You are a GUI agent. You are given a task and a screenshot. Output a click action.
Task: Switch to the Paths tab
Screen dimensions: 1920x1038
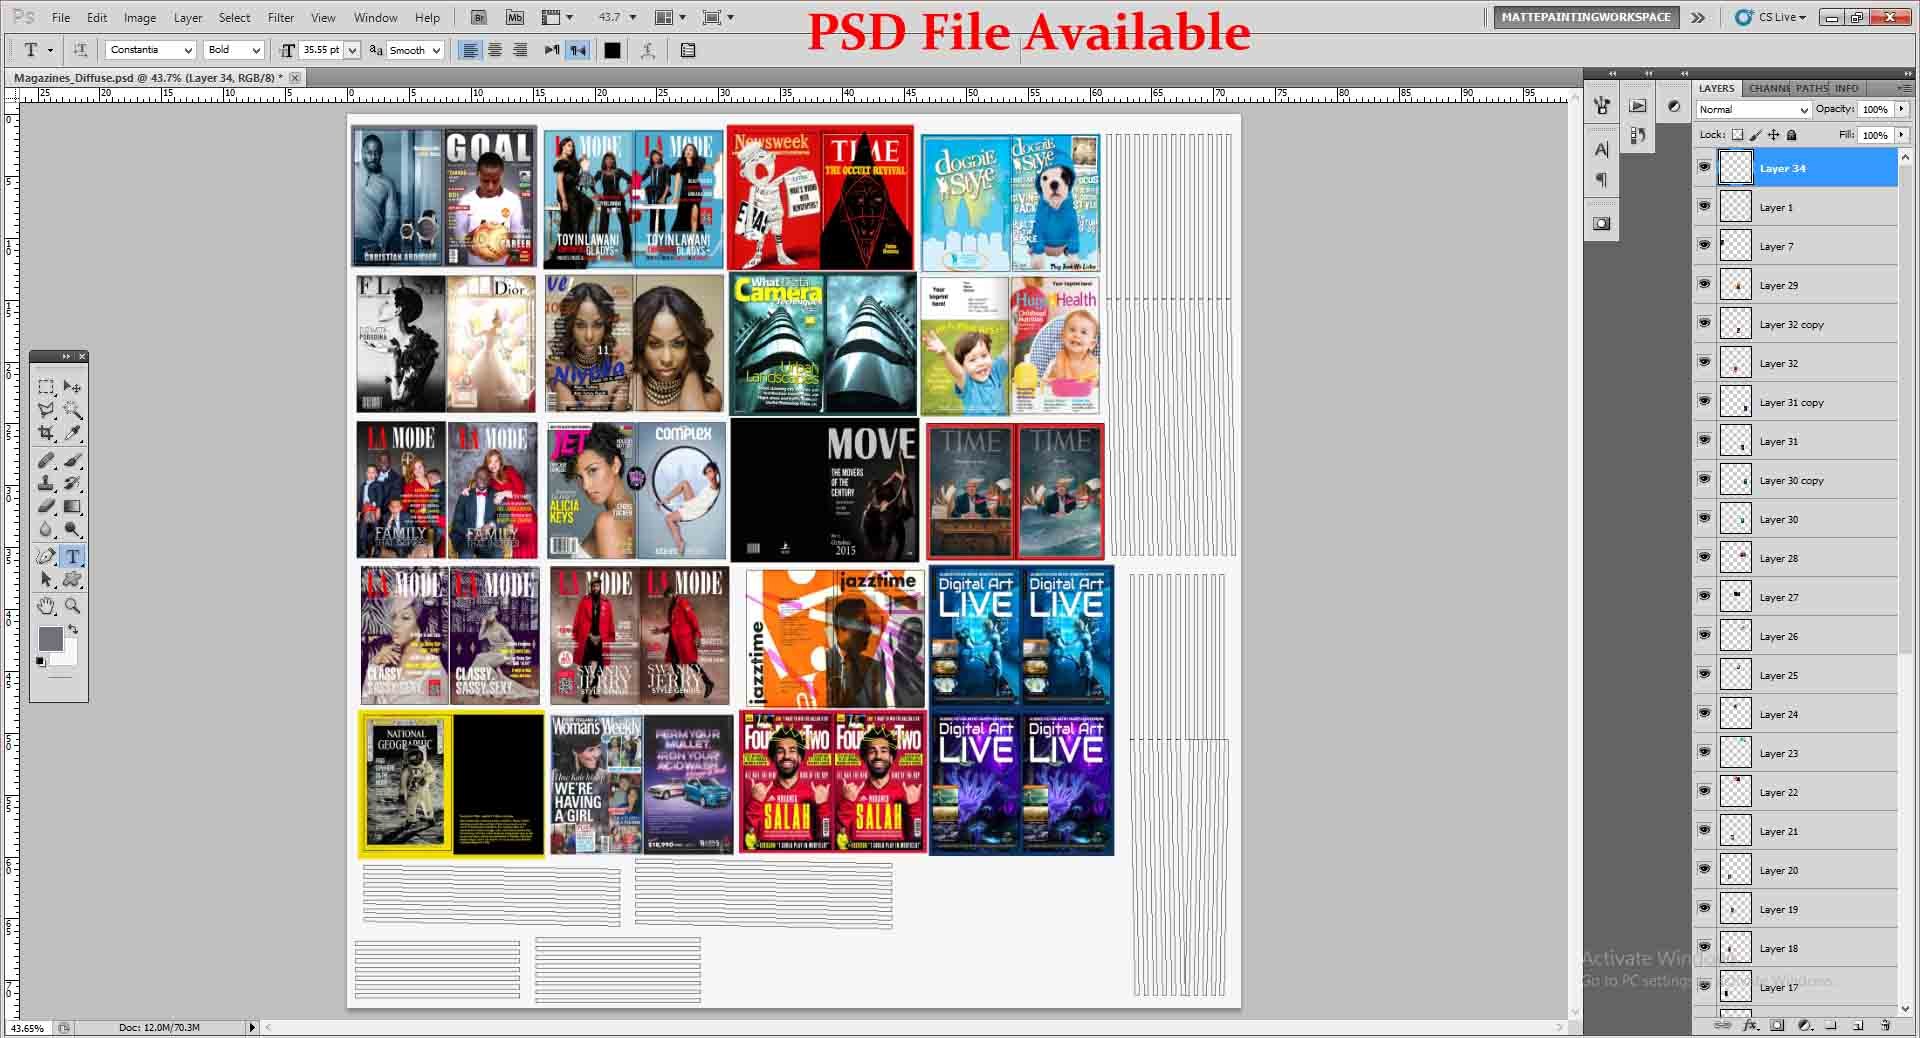point(1811,88)
